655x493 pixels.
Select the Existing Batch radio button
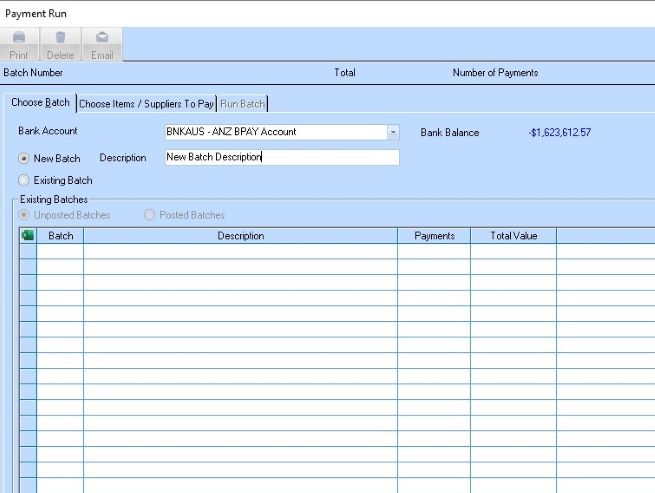[24, 181]
